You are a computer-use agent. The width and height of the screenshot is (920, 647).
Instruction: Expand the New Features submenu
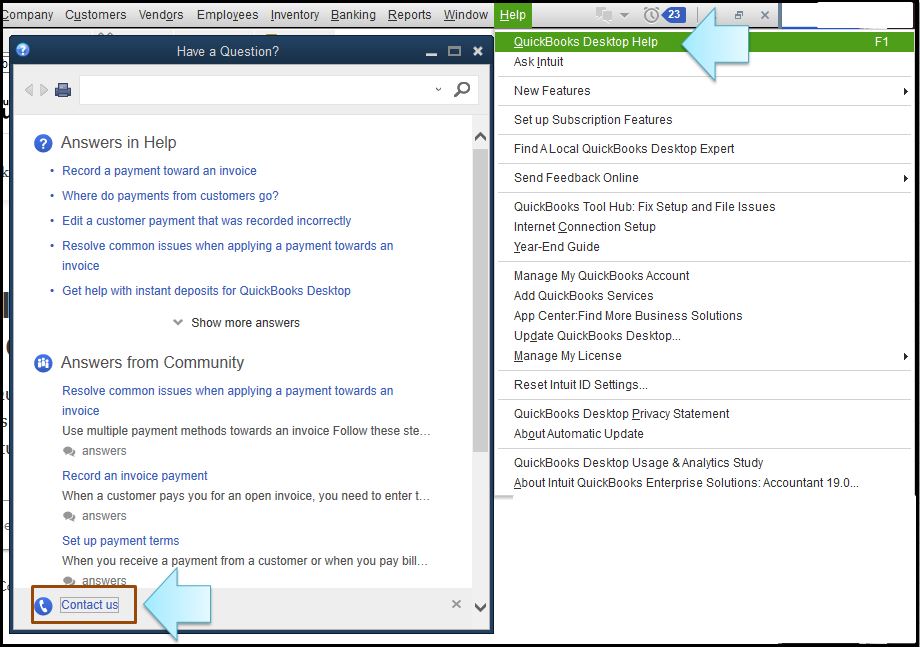coord(906,92)
